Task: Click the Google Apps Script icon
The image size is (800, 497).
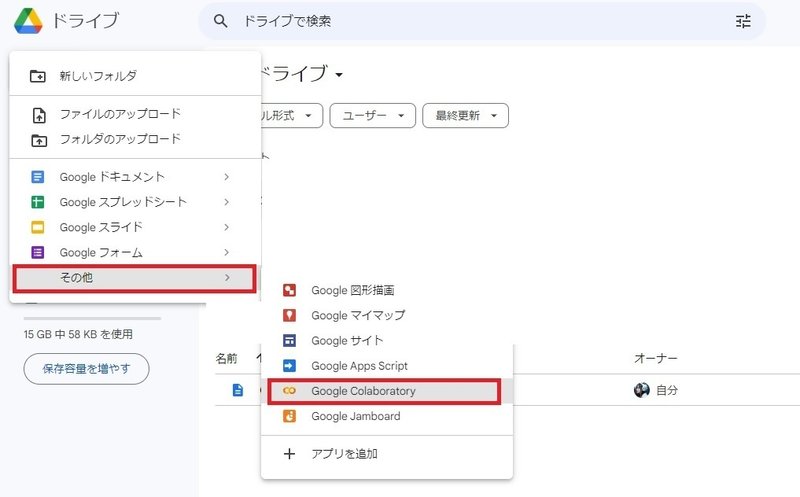Action: click(x=289, y=365)
